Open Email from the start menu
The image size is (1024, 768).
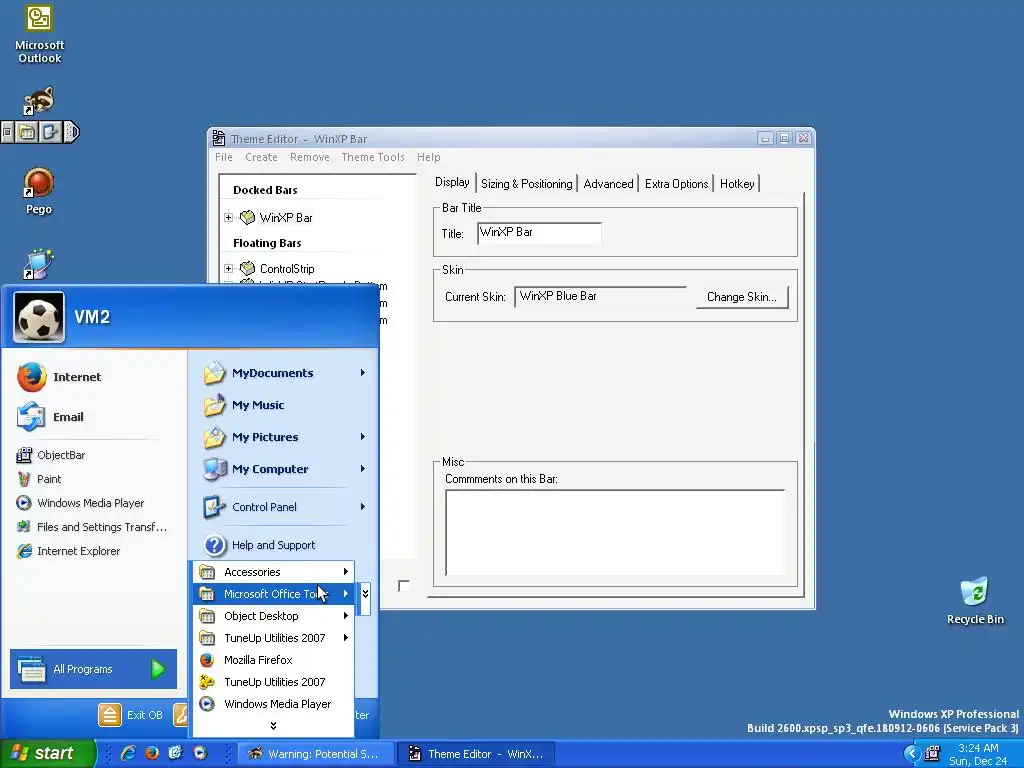tap(51, 417)
